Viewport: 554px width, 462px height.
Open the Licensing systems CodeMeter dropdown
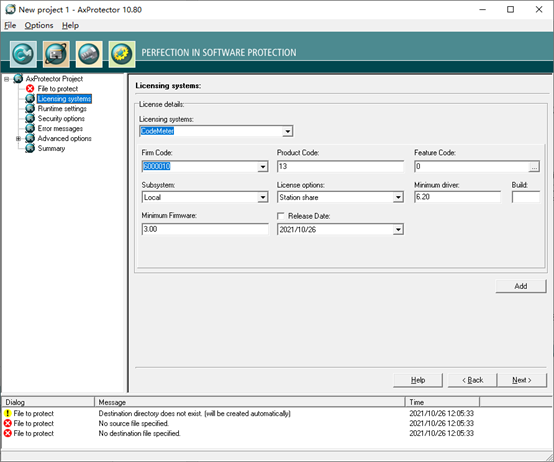(288, 131)
